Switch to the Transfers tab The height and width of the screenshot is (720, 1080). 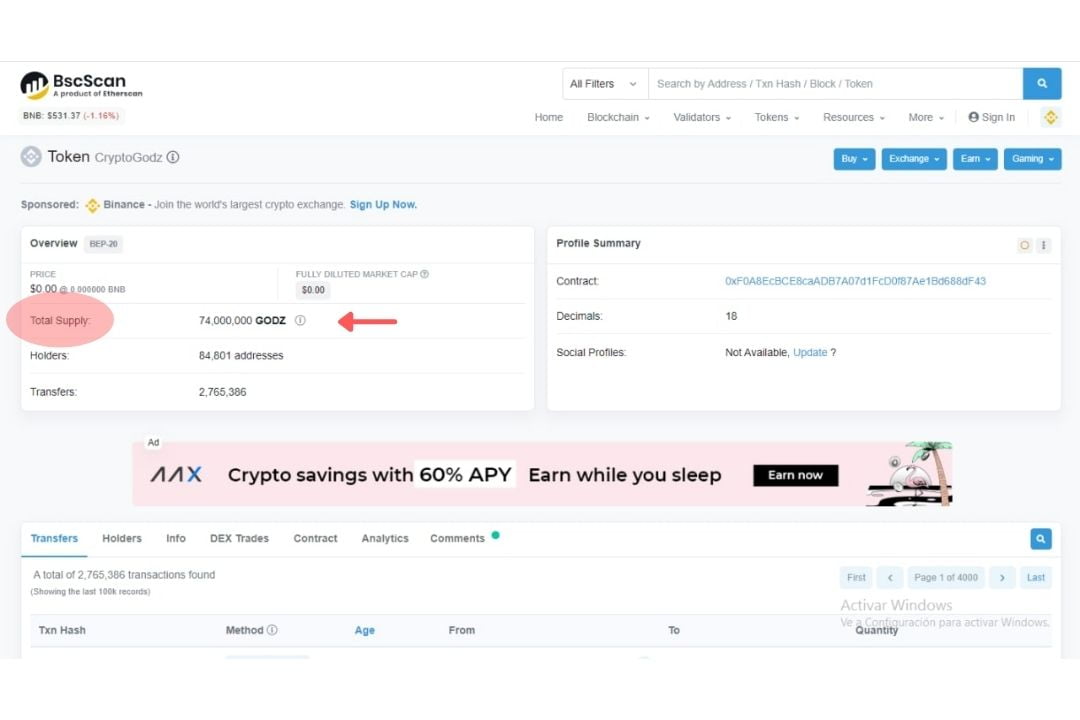pyautogui.click(x=54, y=539)
